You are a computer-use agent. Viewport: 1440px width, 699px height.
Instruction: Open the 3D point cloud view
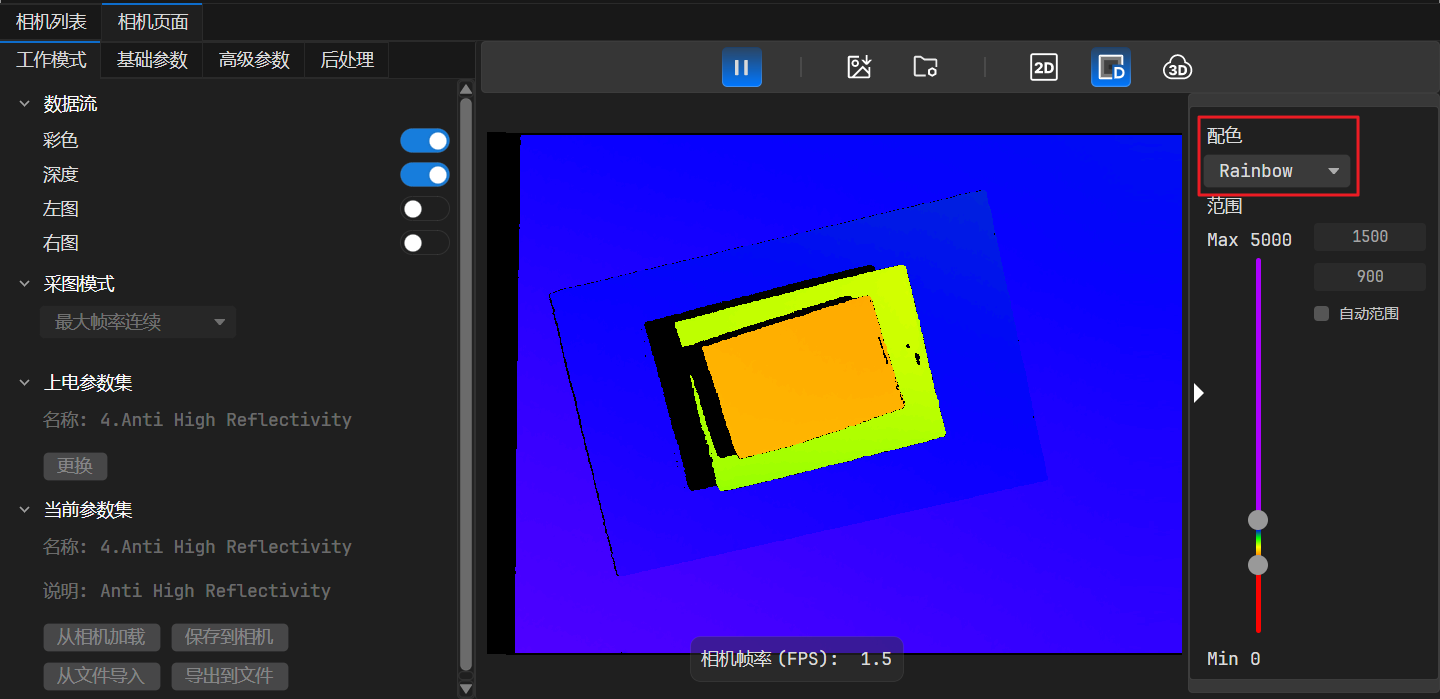tap(1177, 68)
